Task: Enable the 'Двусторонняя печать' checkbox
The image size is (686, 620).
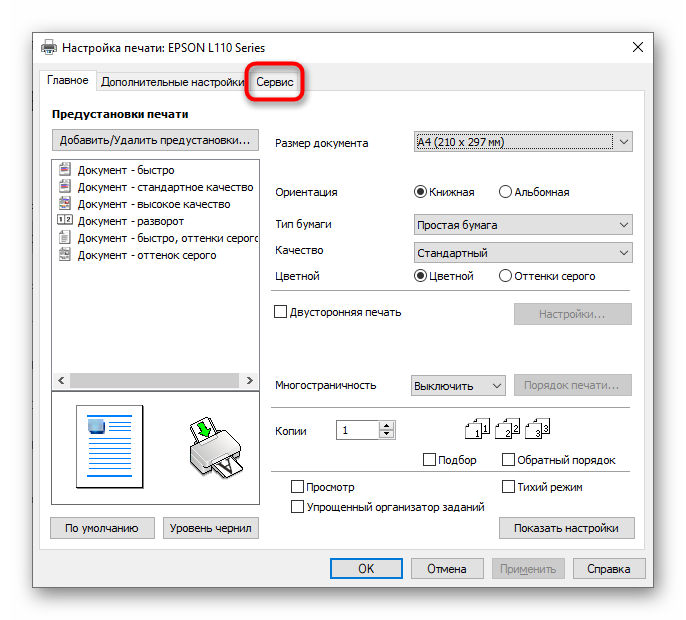Action: [x=281, y=312]
